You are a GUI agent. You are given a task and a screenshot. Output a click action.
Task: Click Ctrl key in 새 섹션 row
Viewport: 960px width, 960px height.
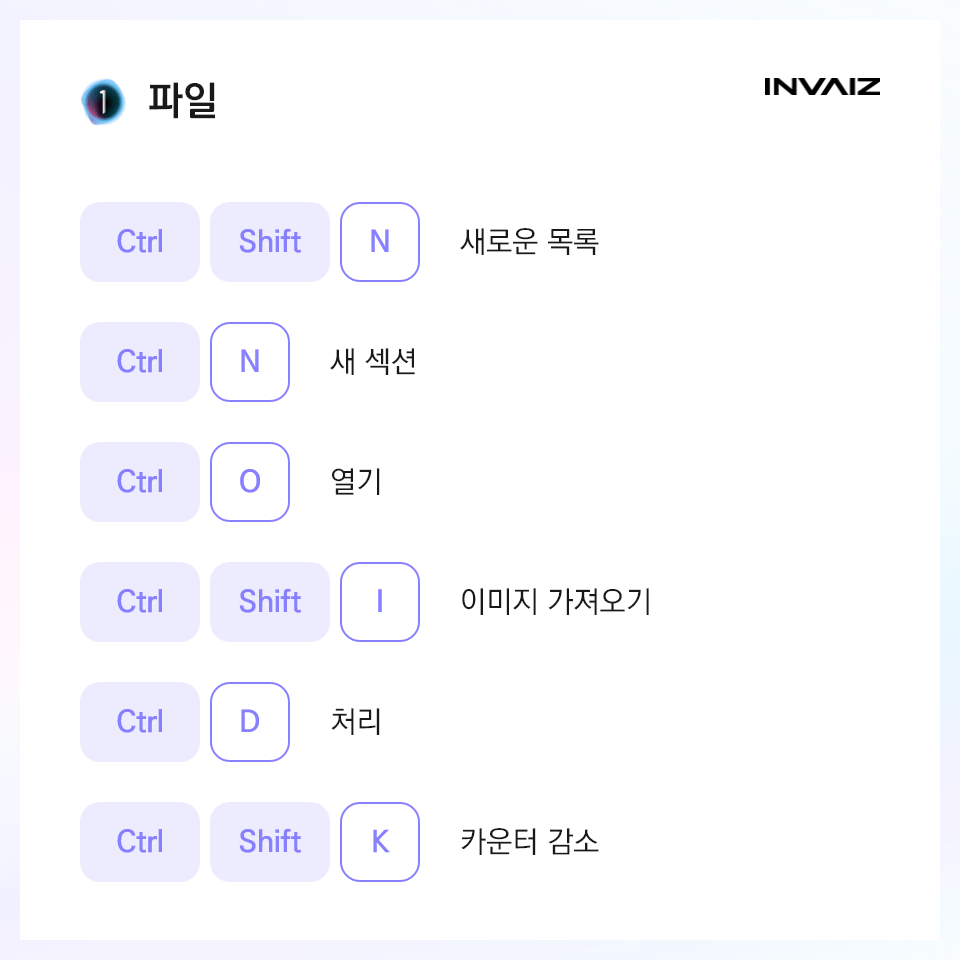pos(140,362)
